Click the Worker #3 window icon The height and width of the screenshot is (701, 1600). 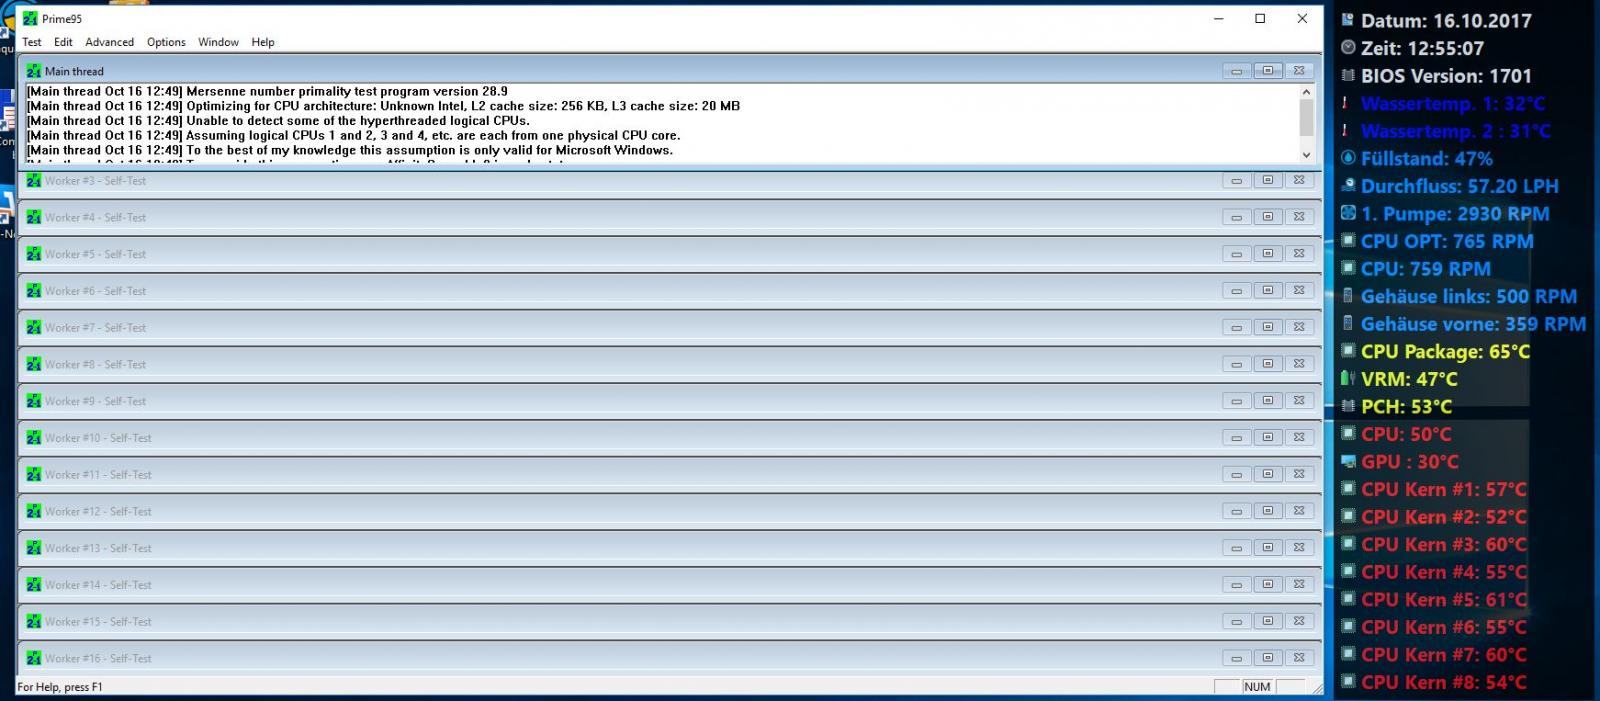[x=34, y=181]
